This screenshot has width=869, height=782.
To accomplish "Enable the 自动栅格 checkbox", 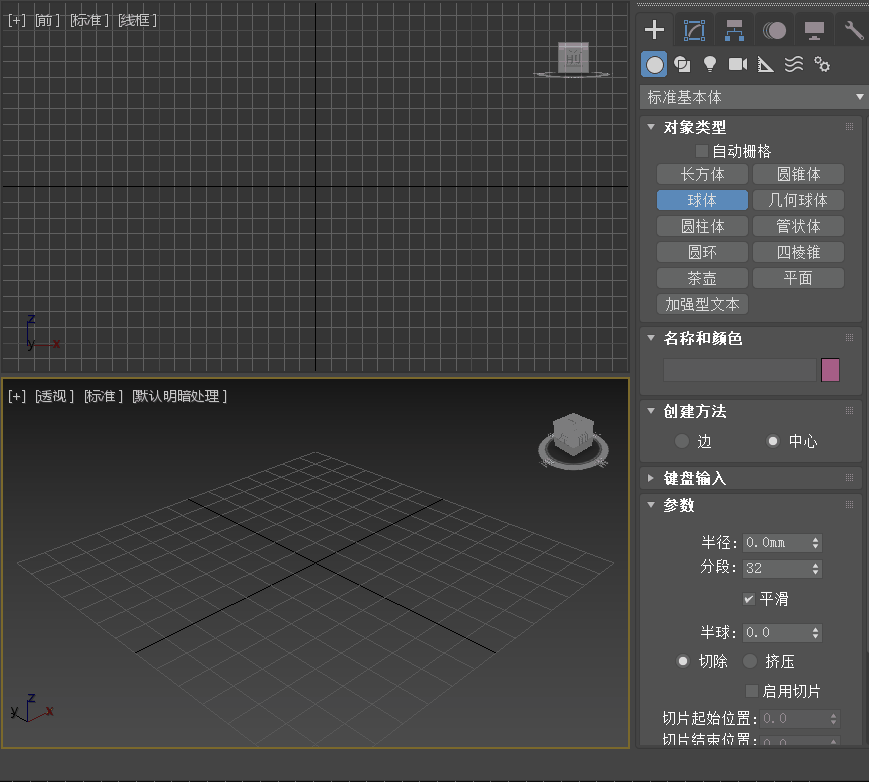I will pos(702,151).
